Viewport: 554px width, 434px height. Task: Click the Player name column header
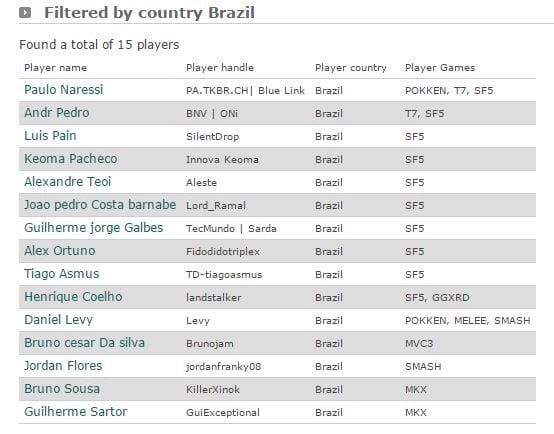(55, 68)
